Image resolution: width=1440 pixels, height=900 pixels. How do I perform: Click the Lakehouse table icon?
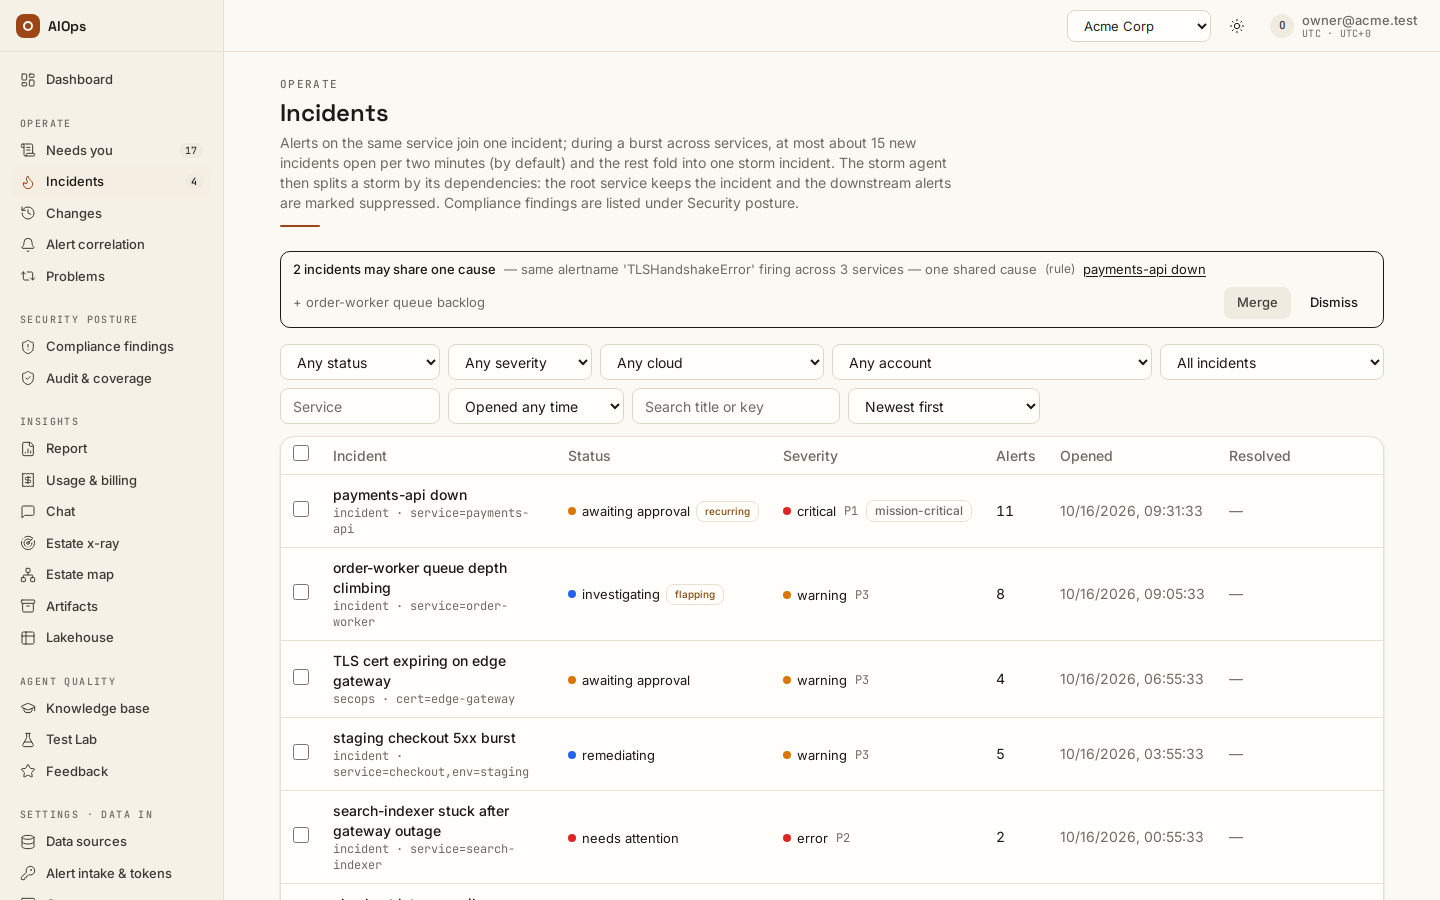[28, 638]
